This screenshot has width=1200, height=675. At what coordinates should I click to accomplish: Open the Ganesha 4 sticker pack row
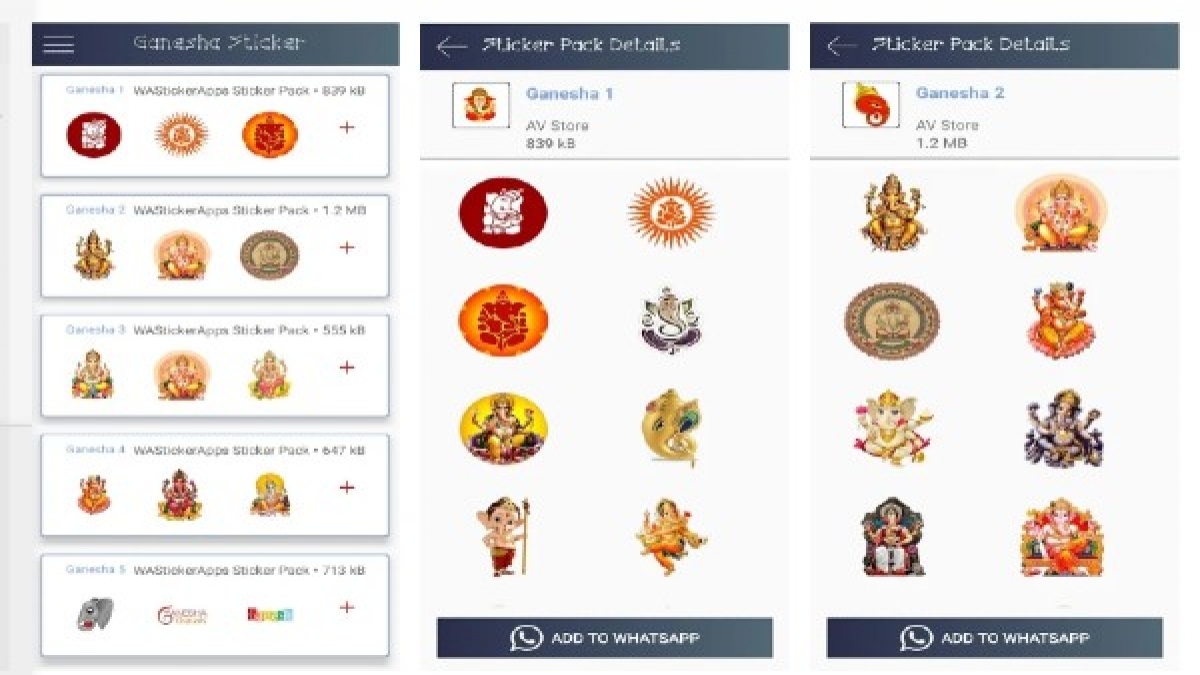click(214, 486)
